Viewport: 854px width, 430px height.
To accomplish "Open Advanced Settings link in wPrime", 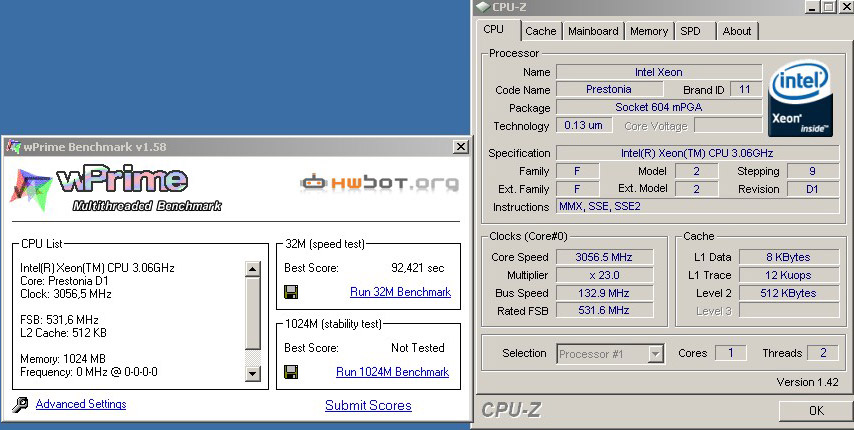I will pos(81,404).
